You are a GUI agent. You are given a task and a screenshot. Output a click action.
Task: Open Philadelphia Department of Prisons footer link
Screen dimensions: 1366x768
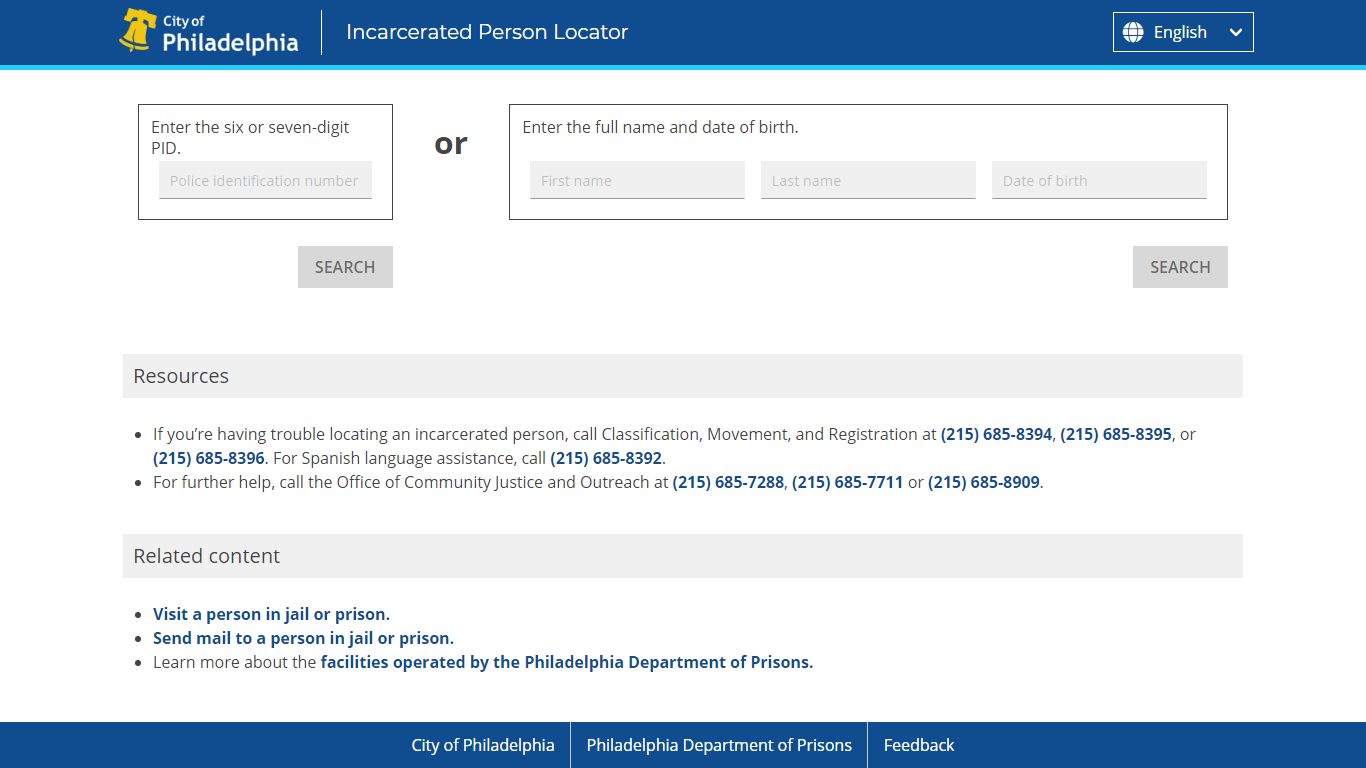coord(719,745)
